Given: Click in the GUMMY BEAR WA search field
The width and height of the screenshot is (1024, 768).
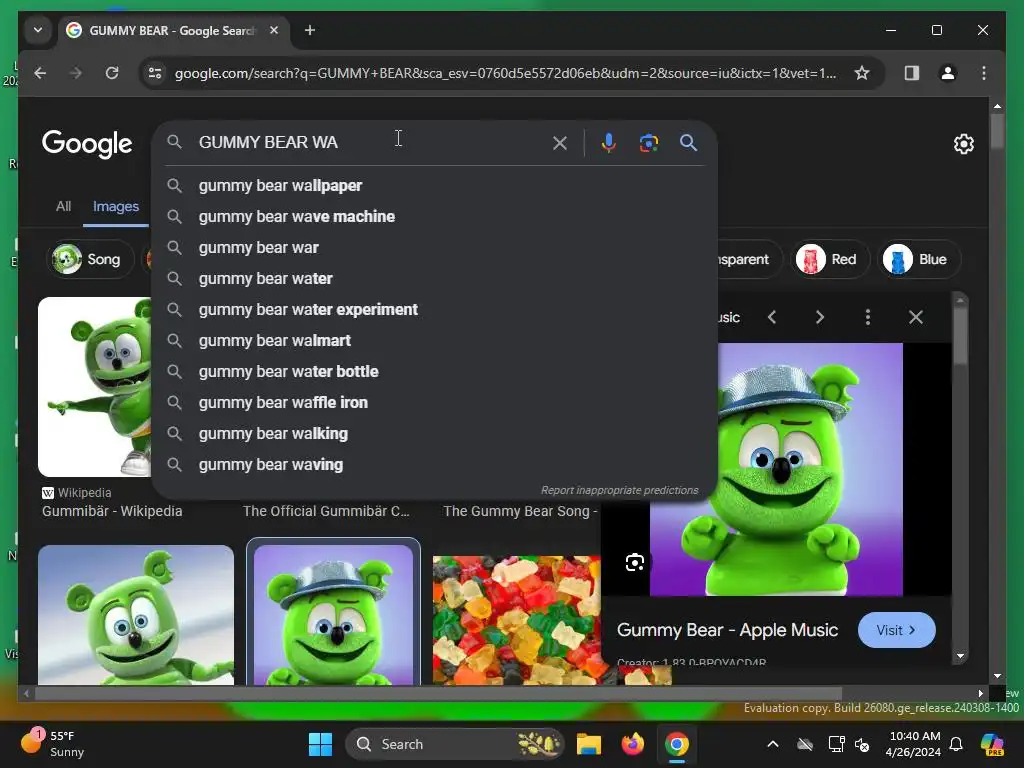Looking at the screenshot, I should 369,142.
